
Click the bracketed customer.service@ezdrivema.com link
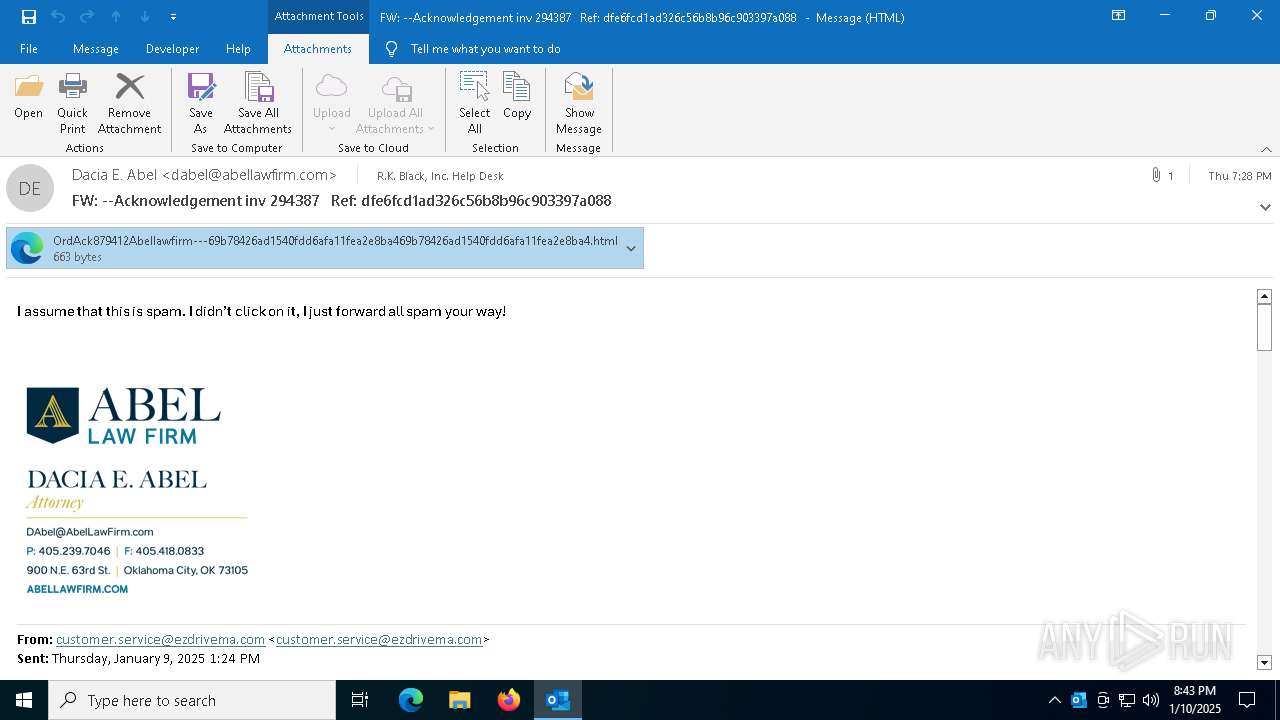[x=379, y=639]
